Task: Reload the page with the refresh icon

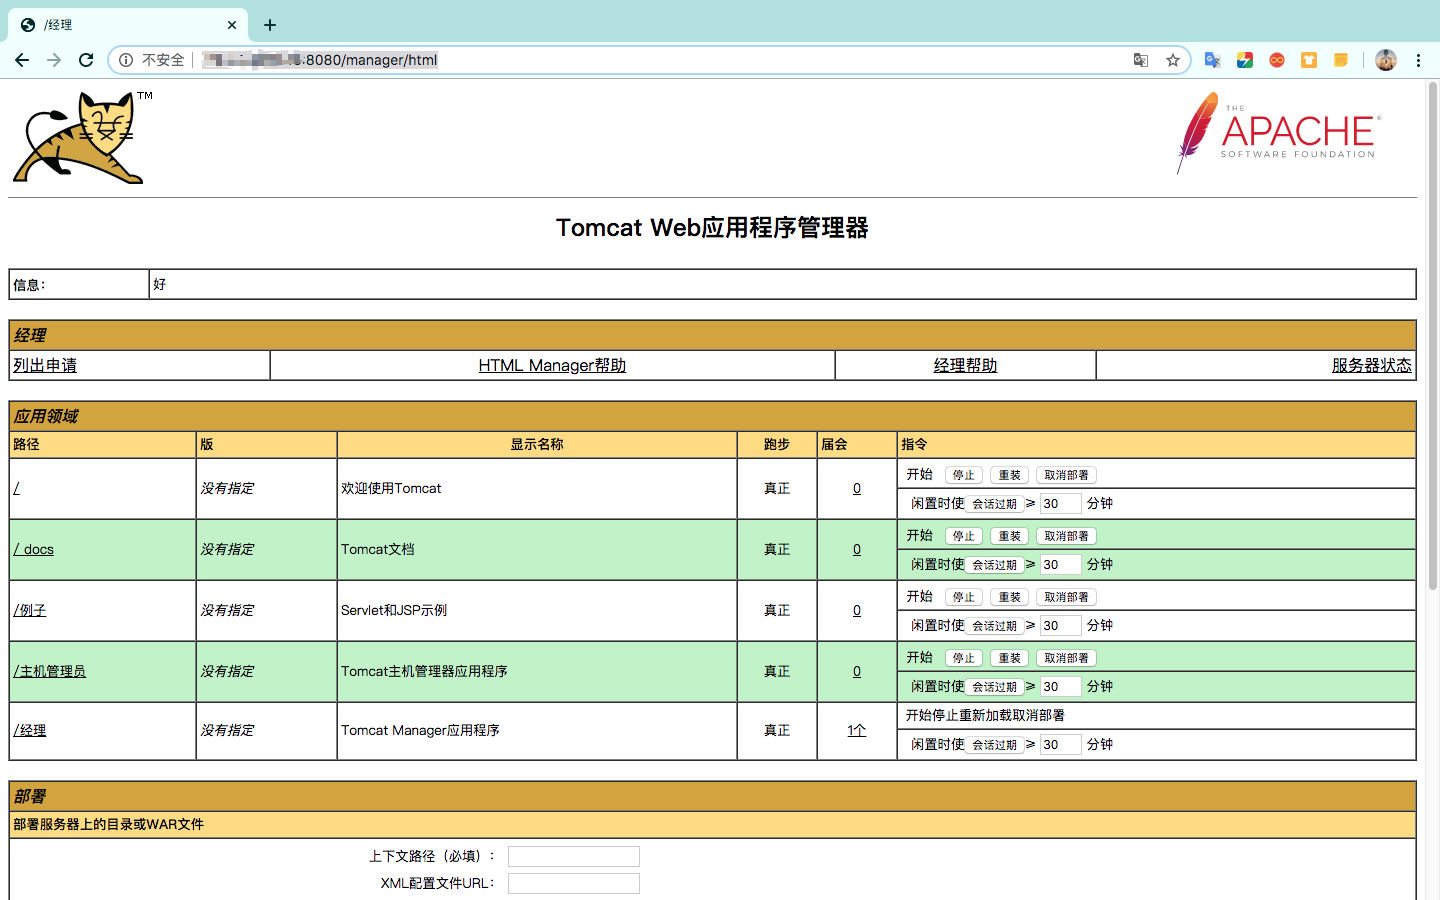Action: coord(86,60)
